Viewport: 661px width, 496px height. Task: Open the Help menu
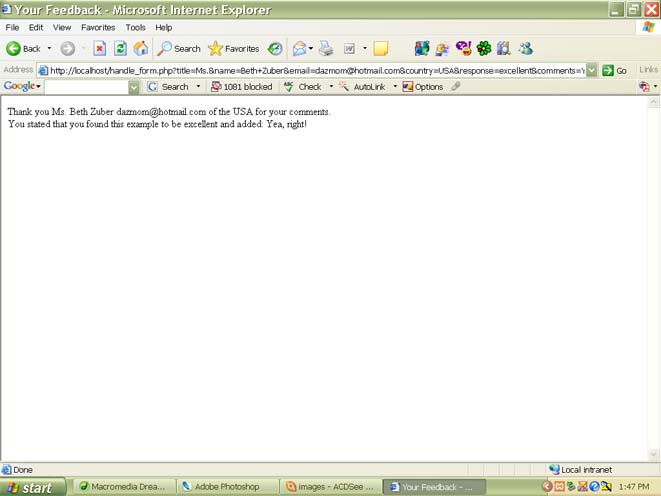164,27
